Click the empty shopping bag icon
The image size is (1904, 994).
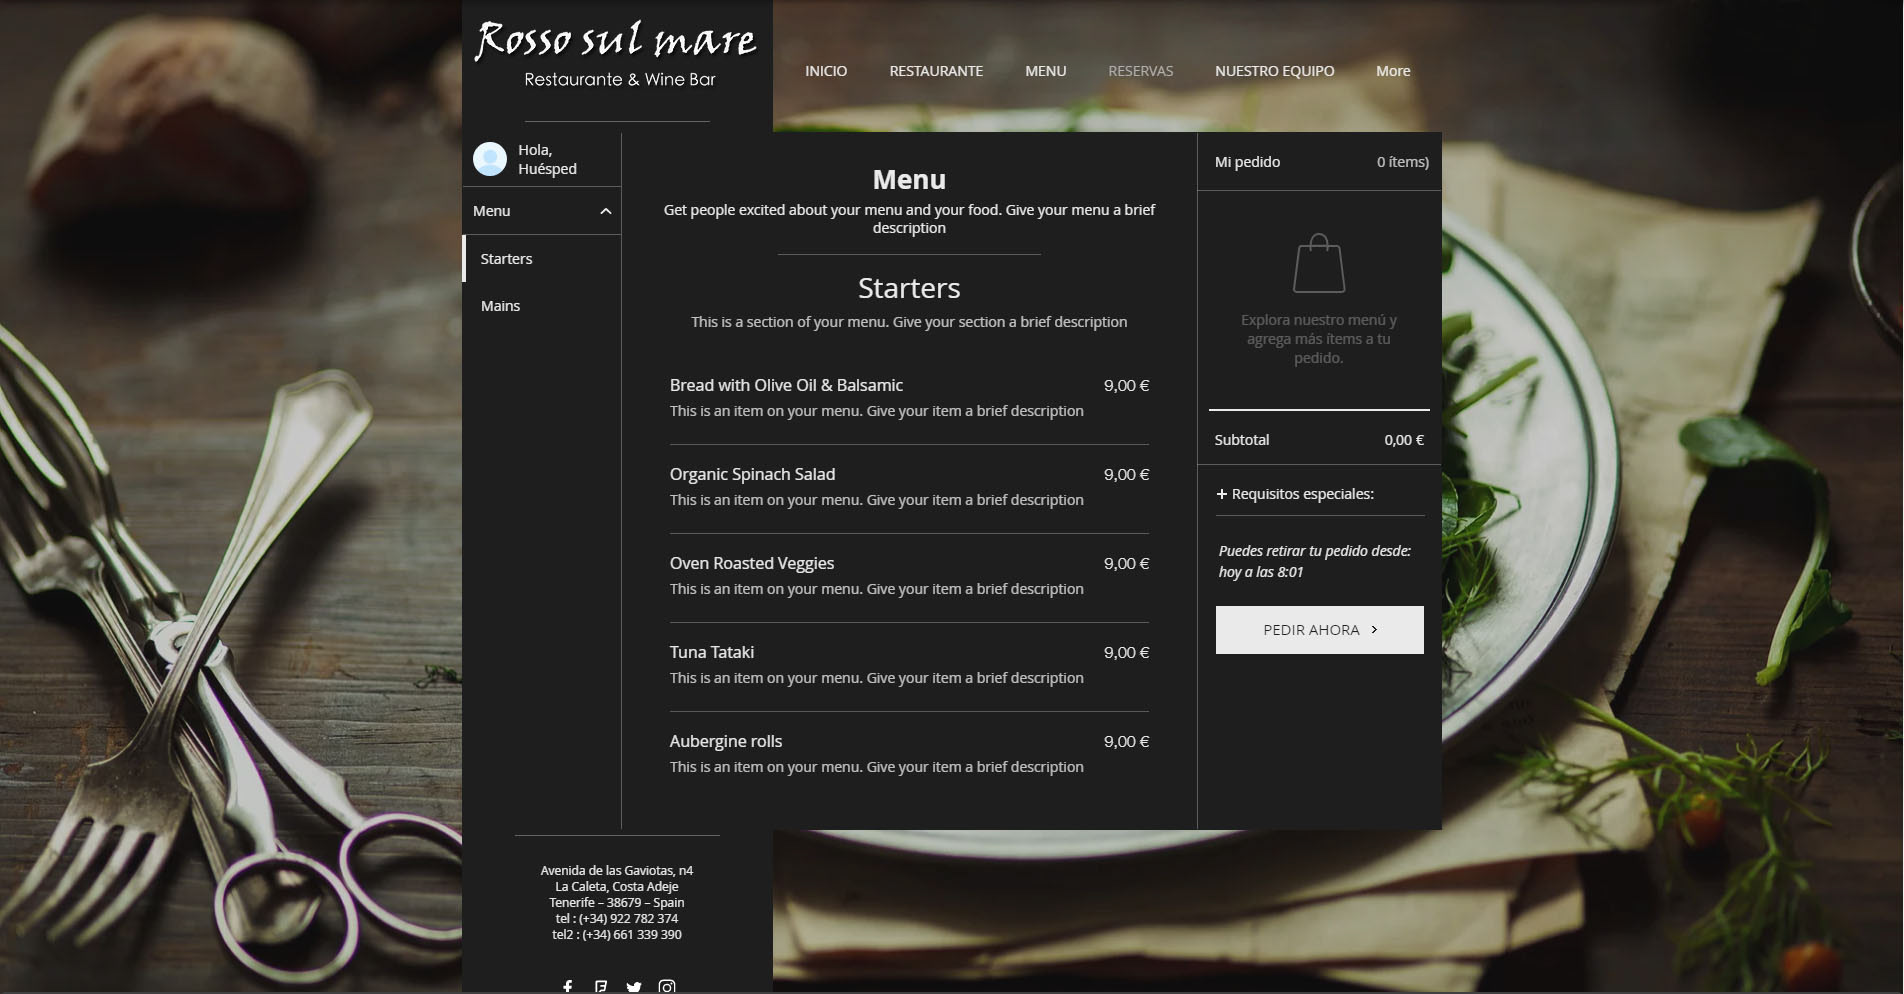(1319, 264)
